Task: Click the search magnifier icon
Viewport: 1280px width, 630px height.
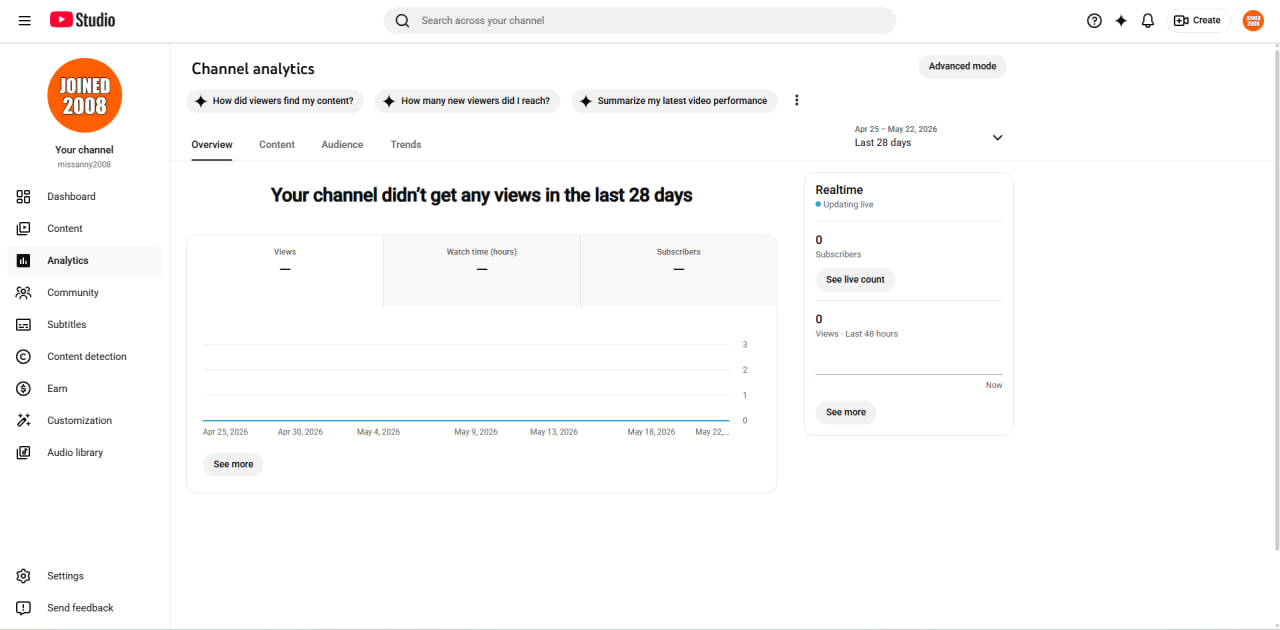Action: click(x=402, y=20)
